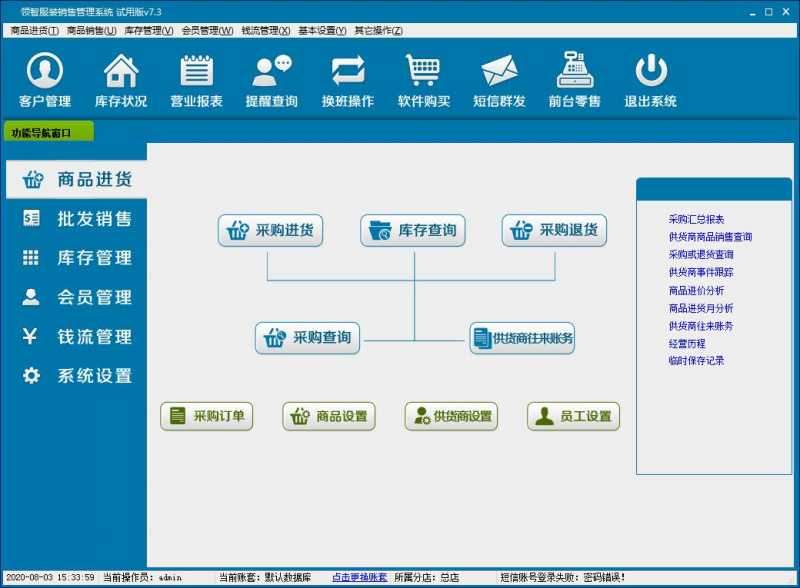800x588 pixels.
Task: Click the 采购进货 button
Action: [x=271, y=230]
